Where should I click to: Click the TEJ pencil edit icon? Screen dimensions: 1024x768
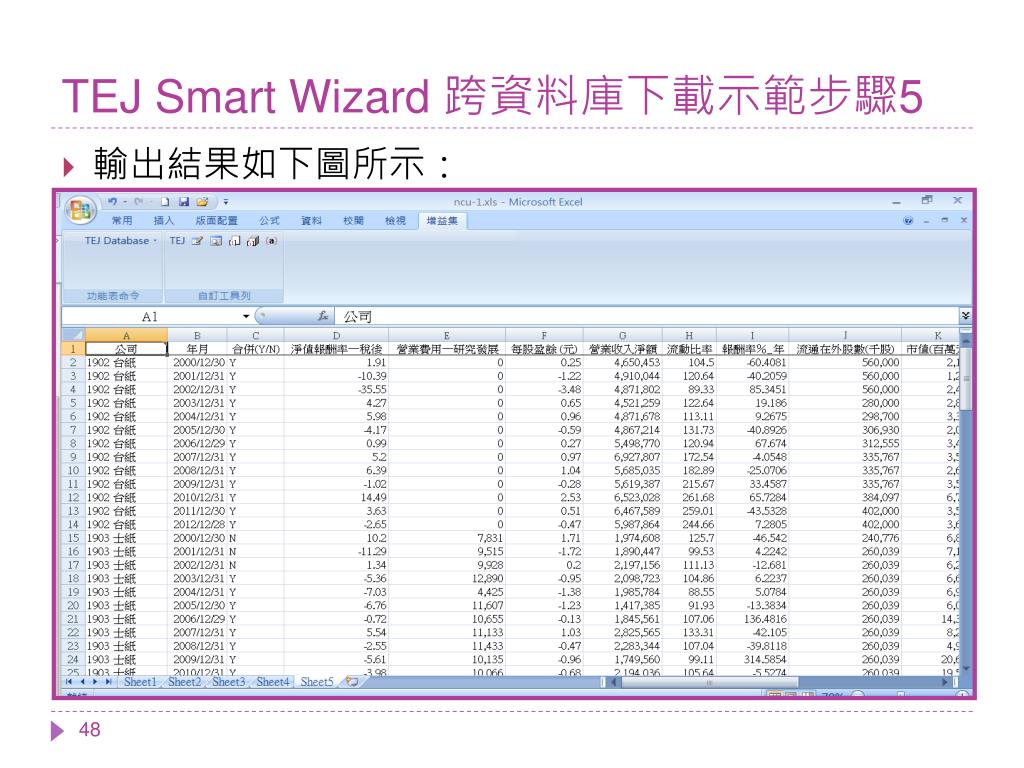click(197, 241)
